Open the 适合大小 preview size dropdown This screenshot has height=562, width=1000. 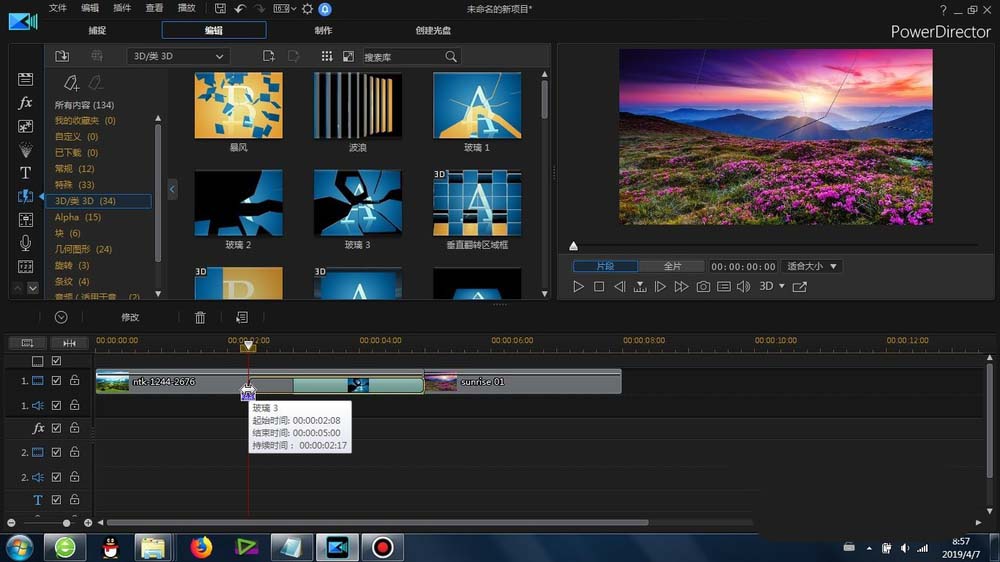pyautogui.click(x=812, y=266)
